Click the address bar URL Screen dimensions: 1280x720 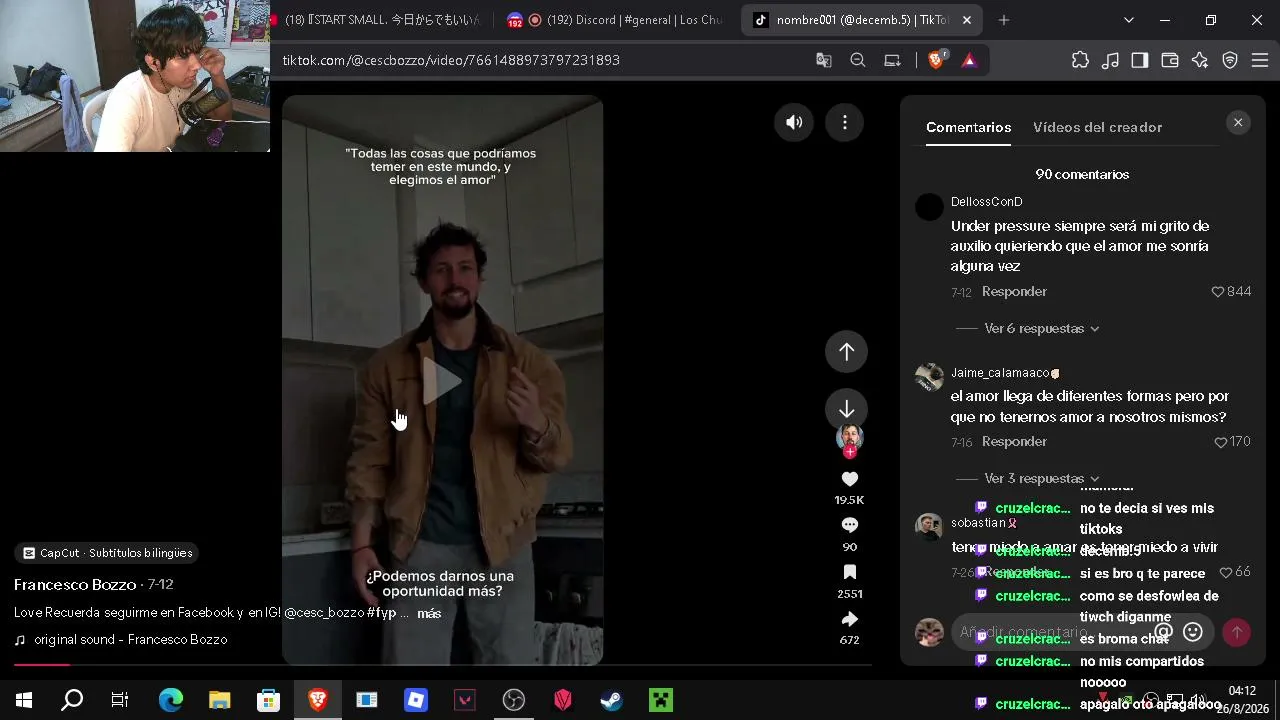[451, 60]
